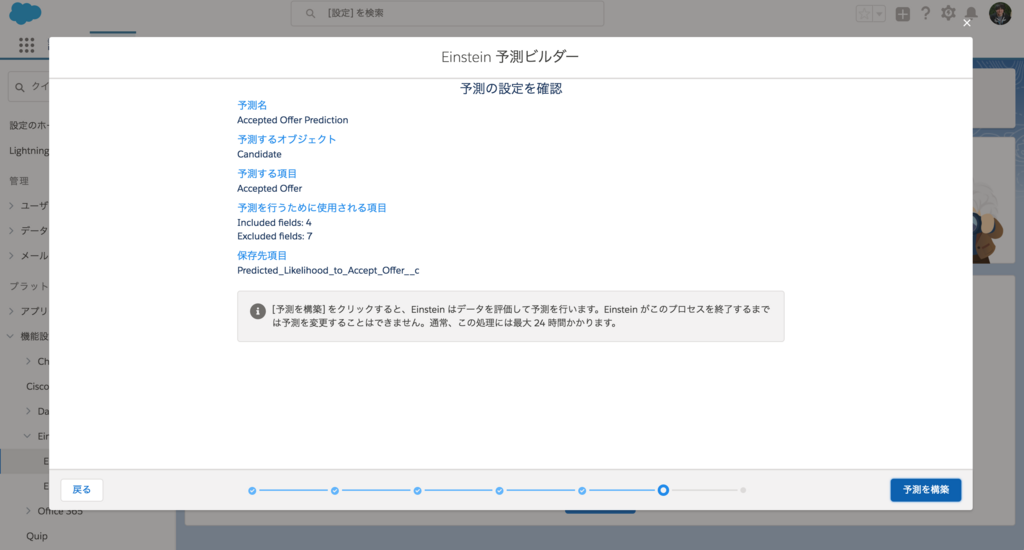This screenshot has height=550, width=1024.
Task: Open the favorites list dropdown arrow
Action: click(x=879, y=14)
